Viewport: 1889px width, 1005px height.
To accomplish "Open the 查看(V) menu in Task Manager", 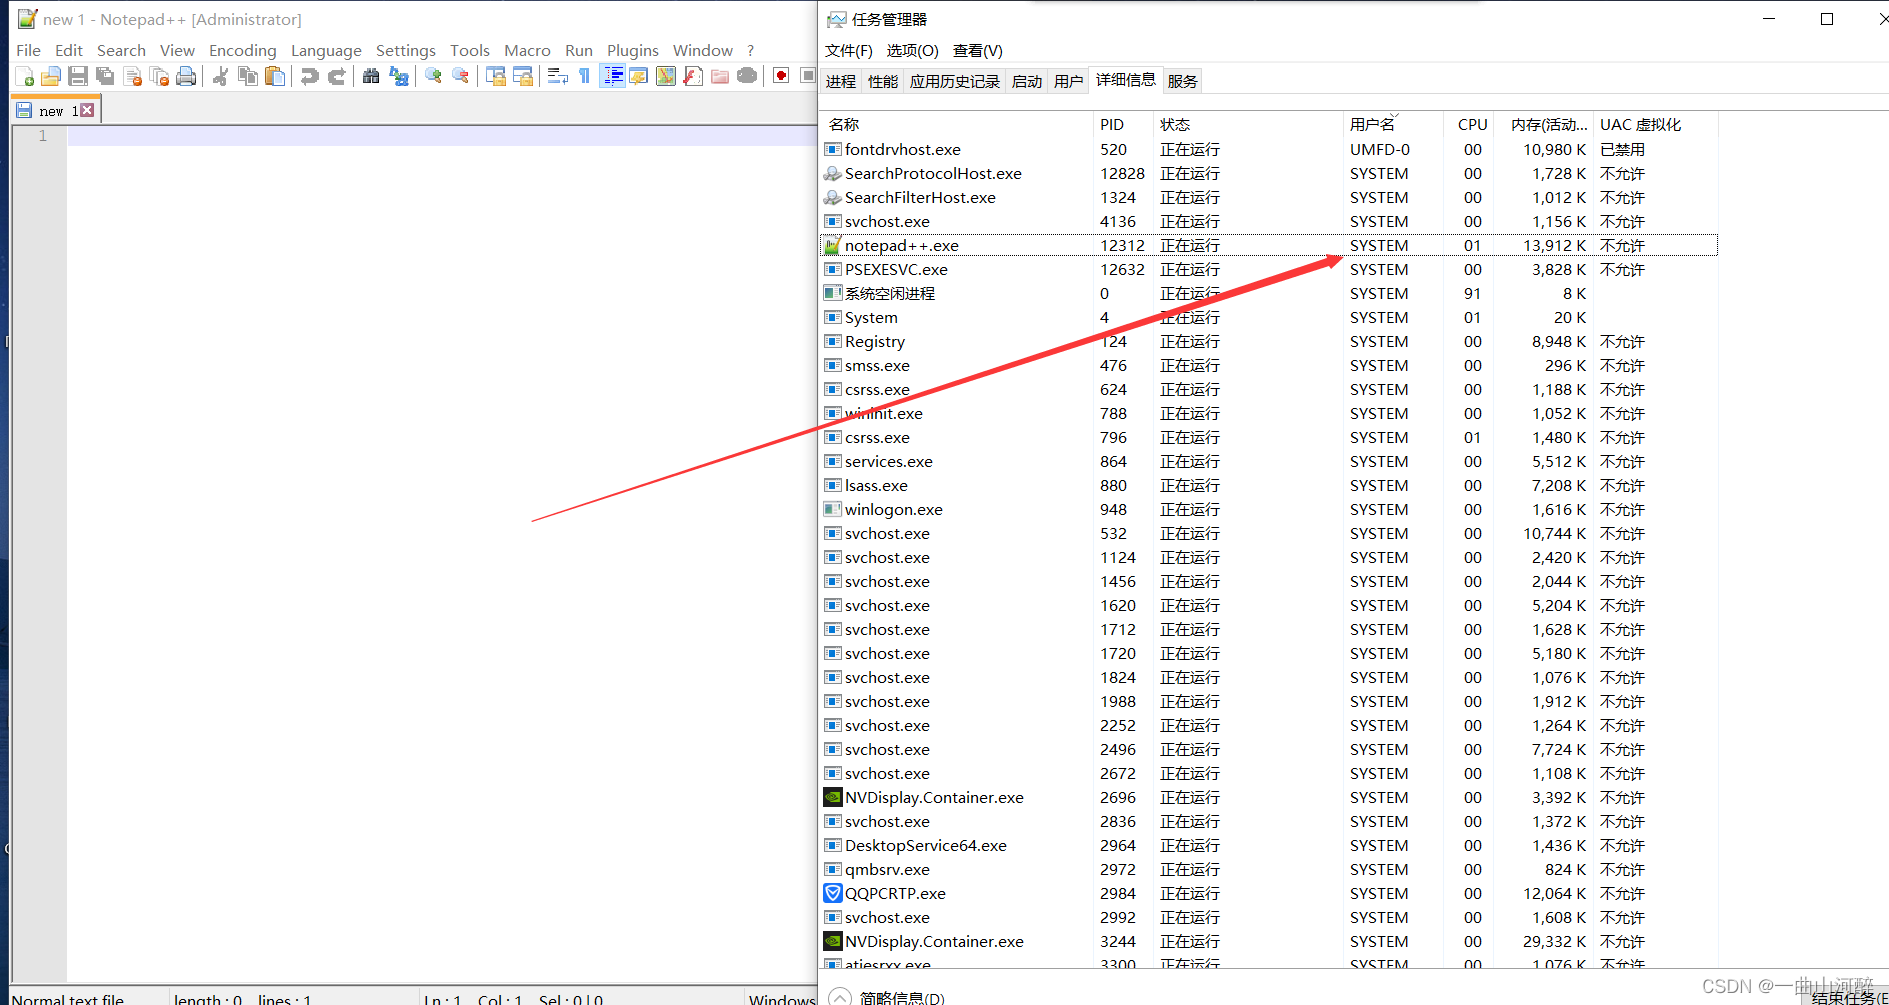I will click(x=978, y=50).
